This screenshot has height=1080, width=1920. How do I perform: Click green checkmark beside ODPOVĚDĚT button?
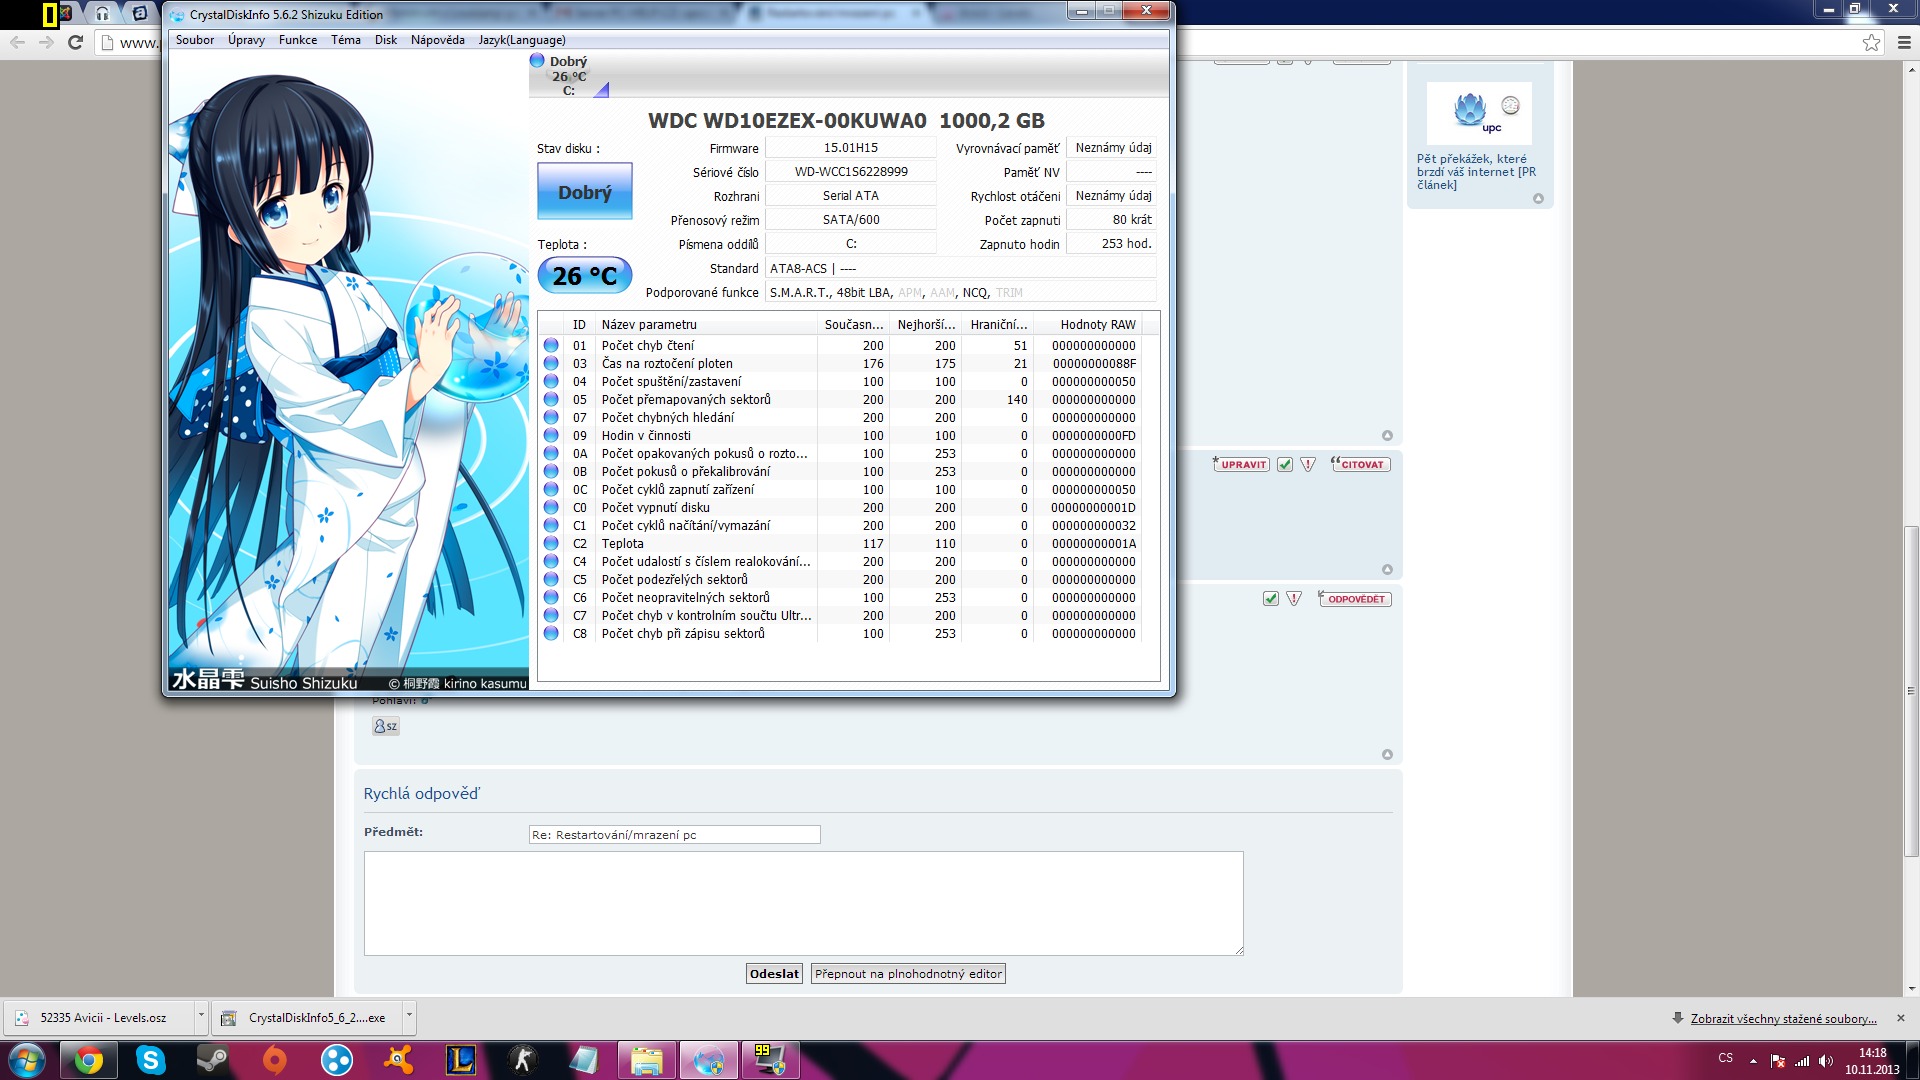point(1270,599)
